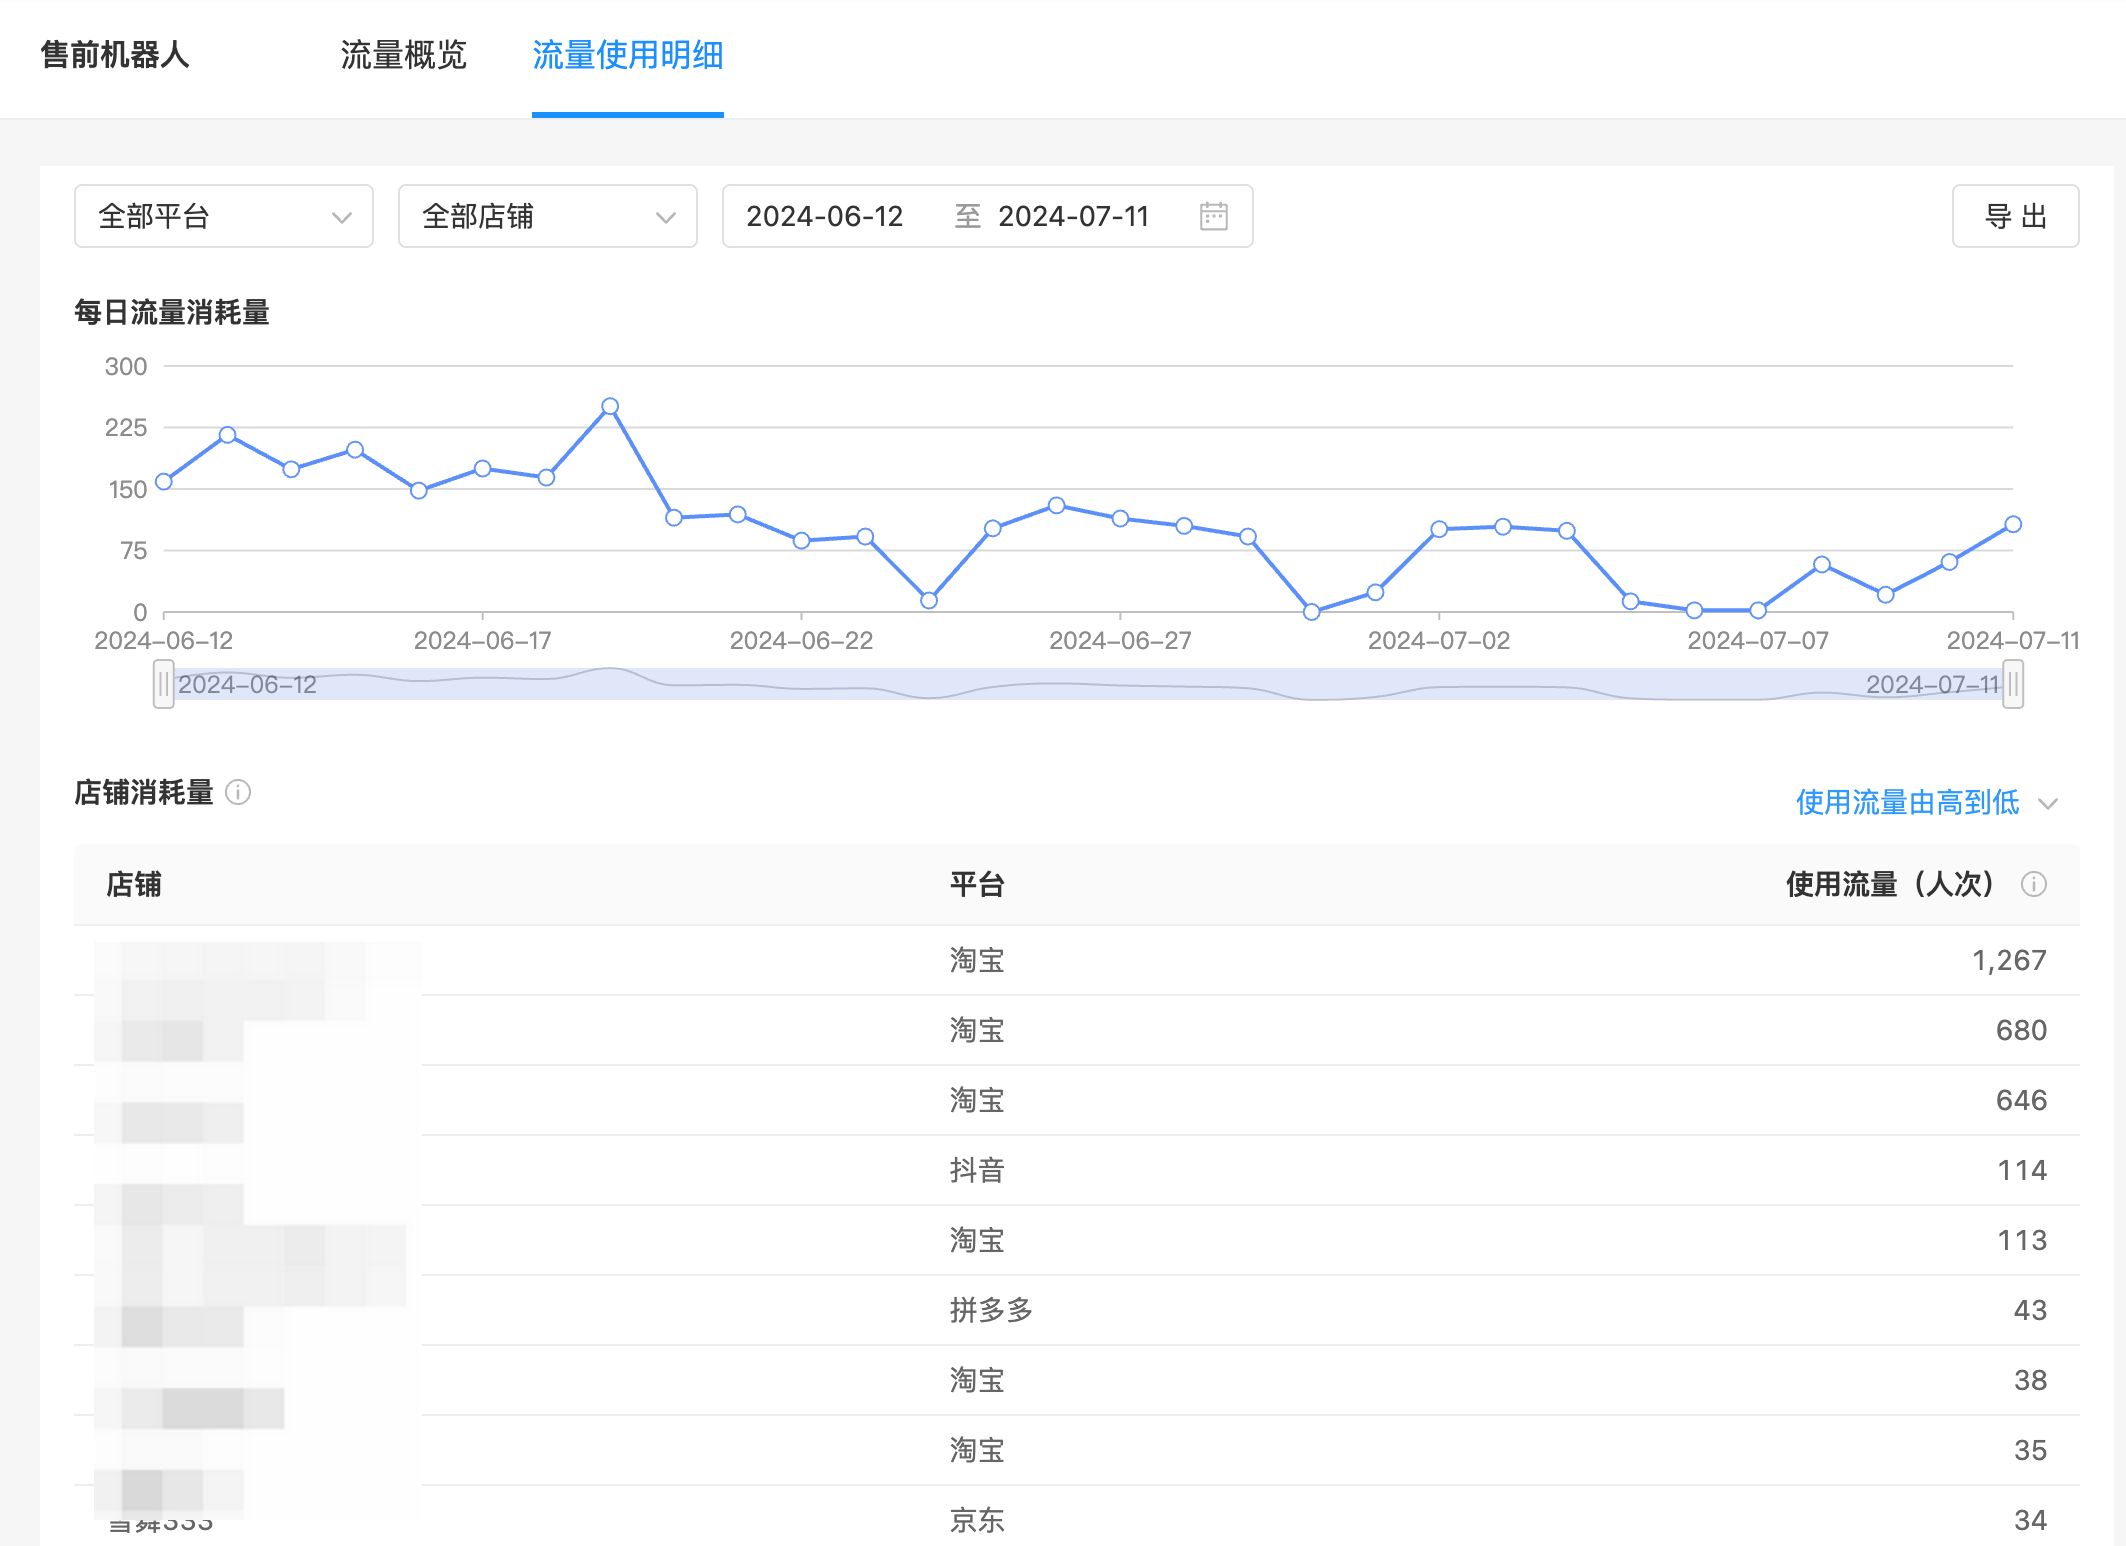Click the 35 usage value
Screen dimensions: 2126x1546
(x=2030, y=1450)
